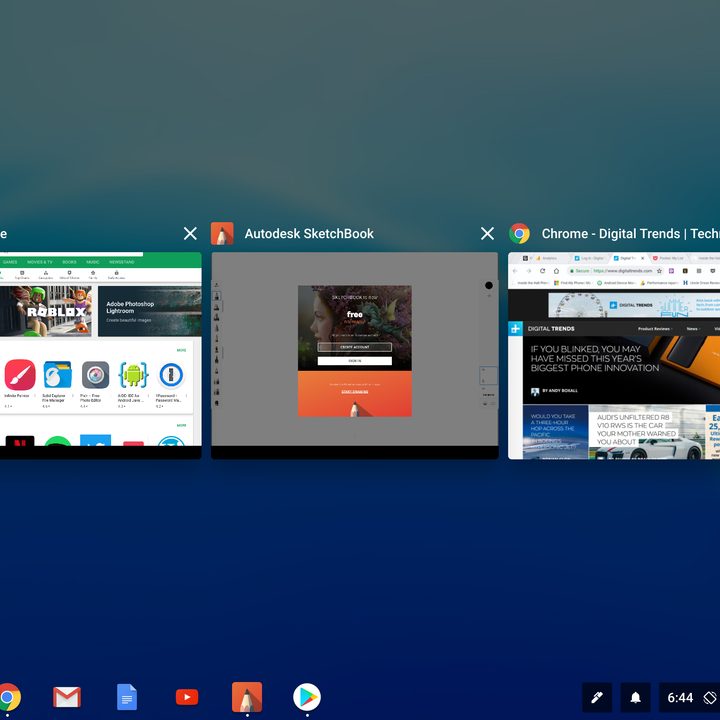Open Chrome from the shelf
The image size is (720, 720).
point(10,697)
